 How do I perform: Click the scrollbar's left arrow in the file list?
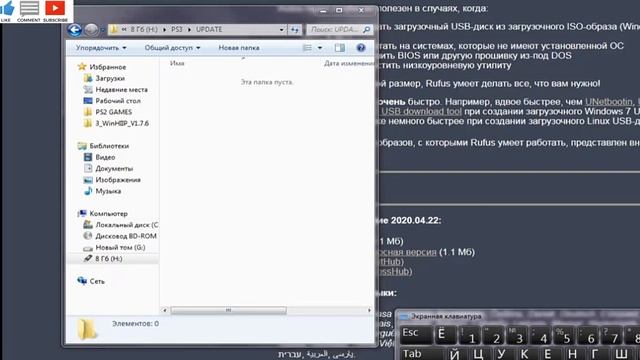pos(165,310)
